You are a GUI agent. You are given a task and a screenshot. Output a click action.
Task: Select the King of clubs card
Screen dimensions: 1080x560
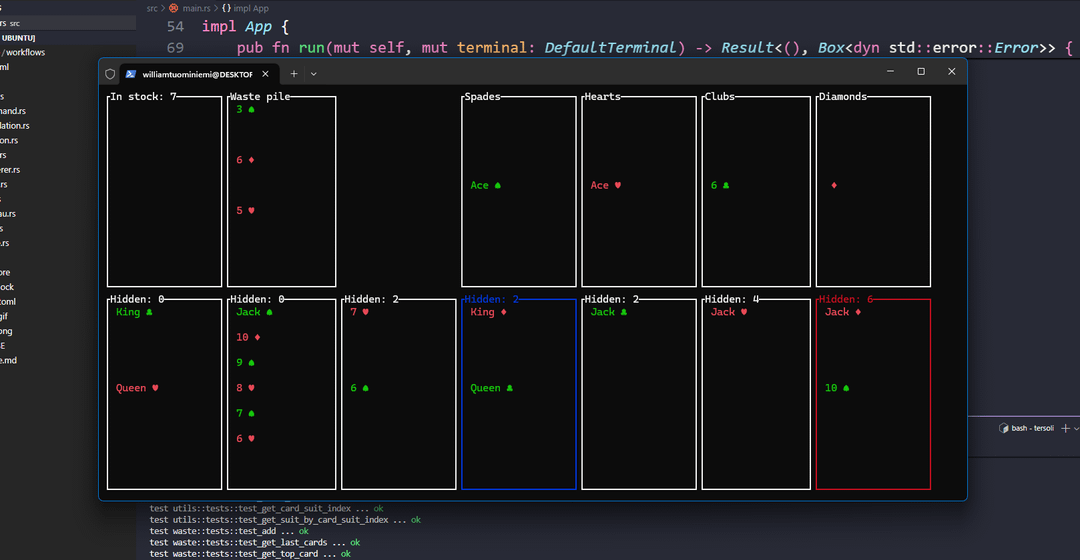134,312
